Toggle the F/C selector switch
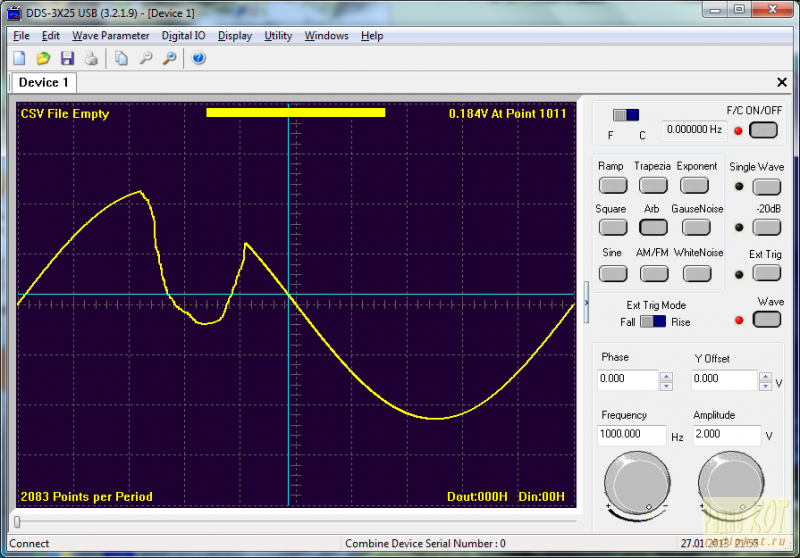Screen dimensions: 800x558 coord(626,115)
